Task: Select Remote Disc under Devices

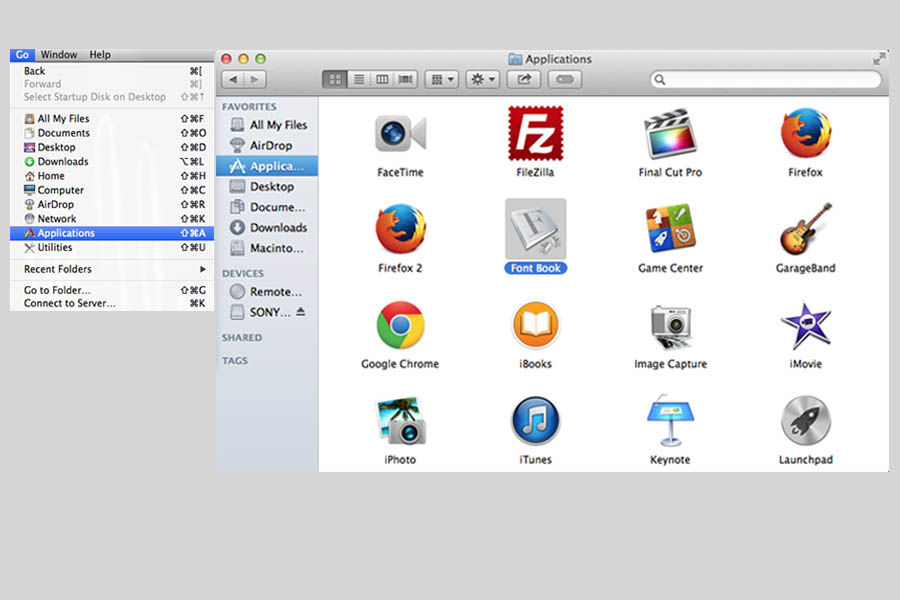Action: (267, 292)
